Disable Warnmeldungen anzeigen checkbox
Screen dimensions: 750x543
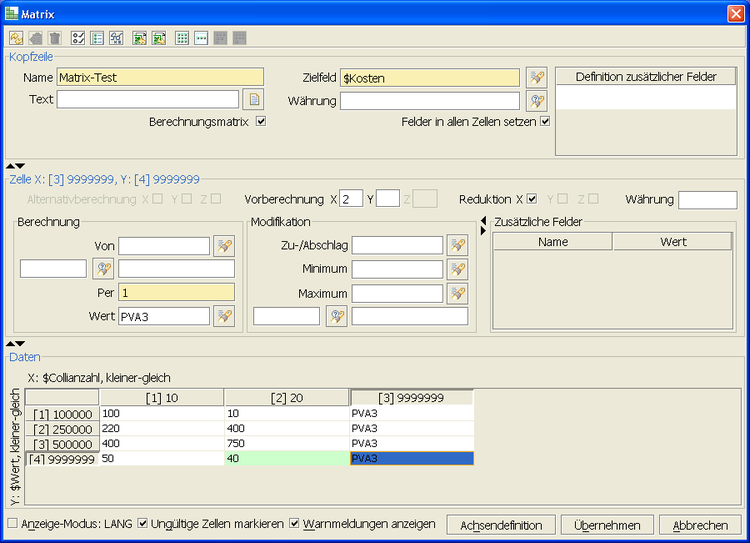pos(295,523)
